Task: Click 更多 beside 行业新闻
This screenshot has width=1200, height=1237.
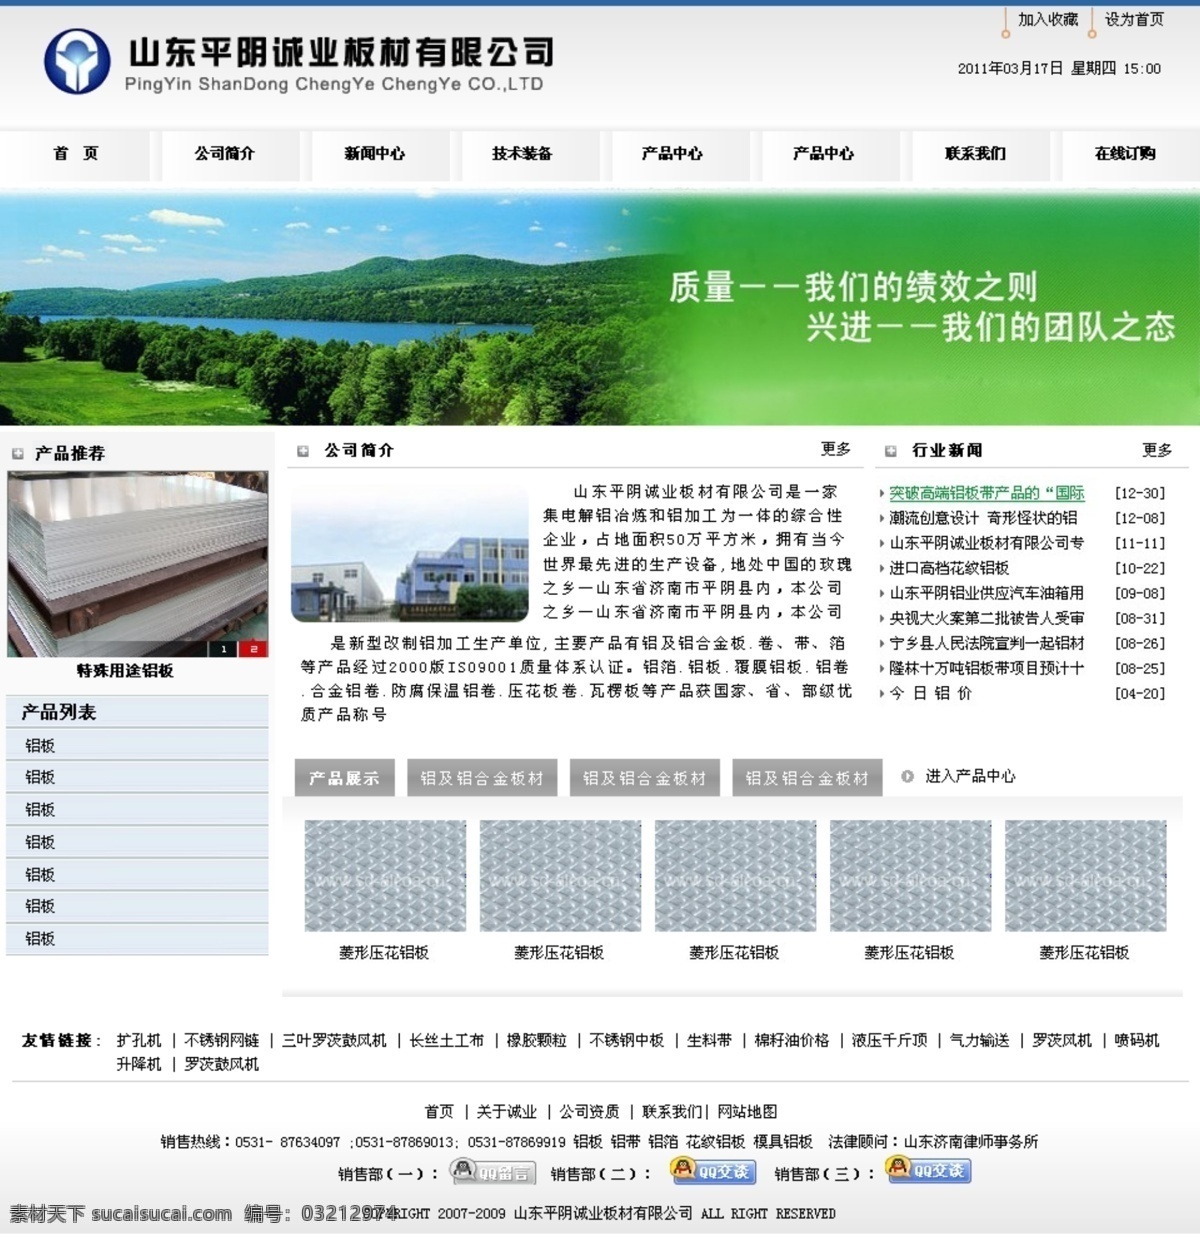Action: tap(1157, 451)
